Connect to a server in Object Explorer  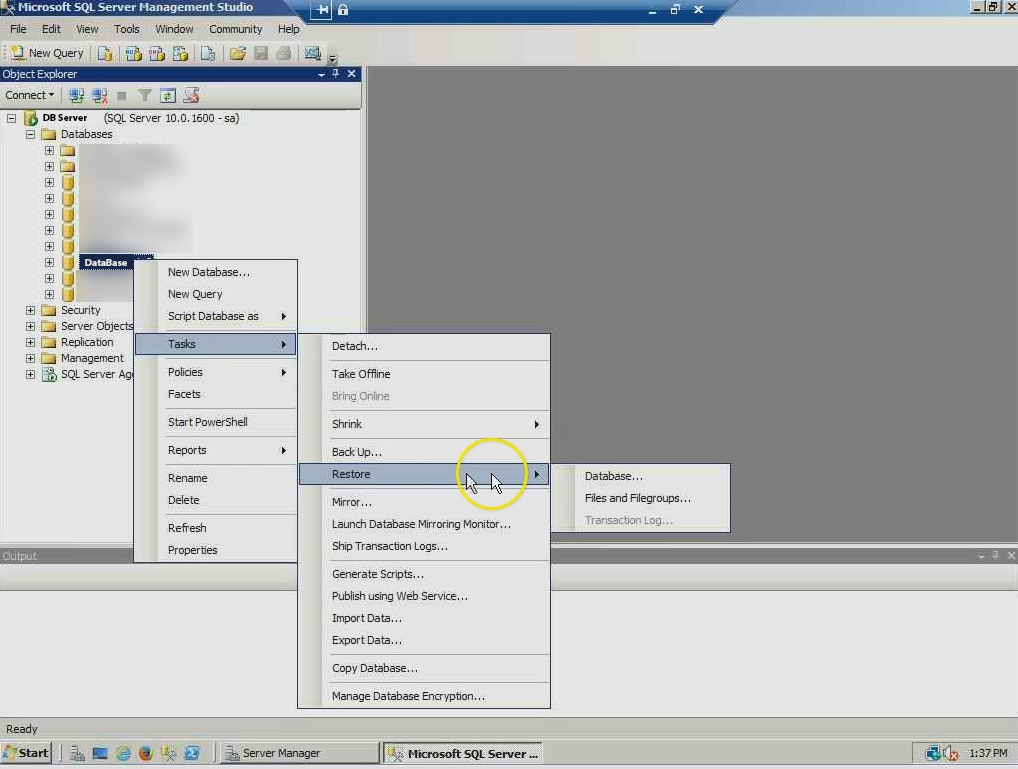tap(76, 95)
